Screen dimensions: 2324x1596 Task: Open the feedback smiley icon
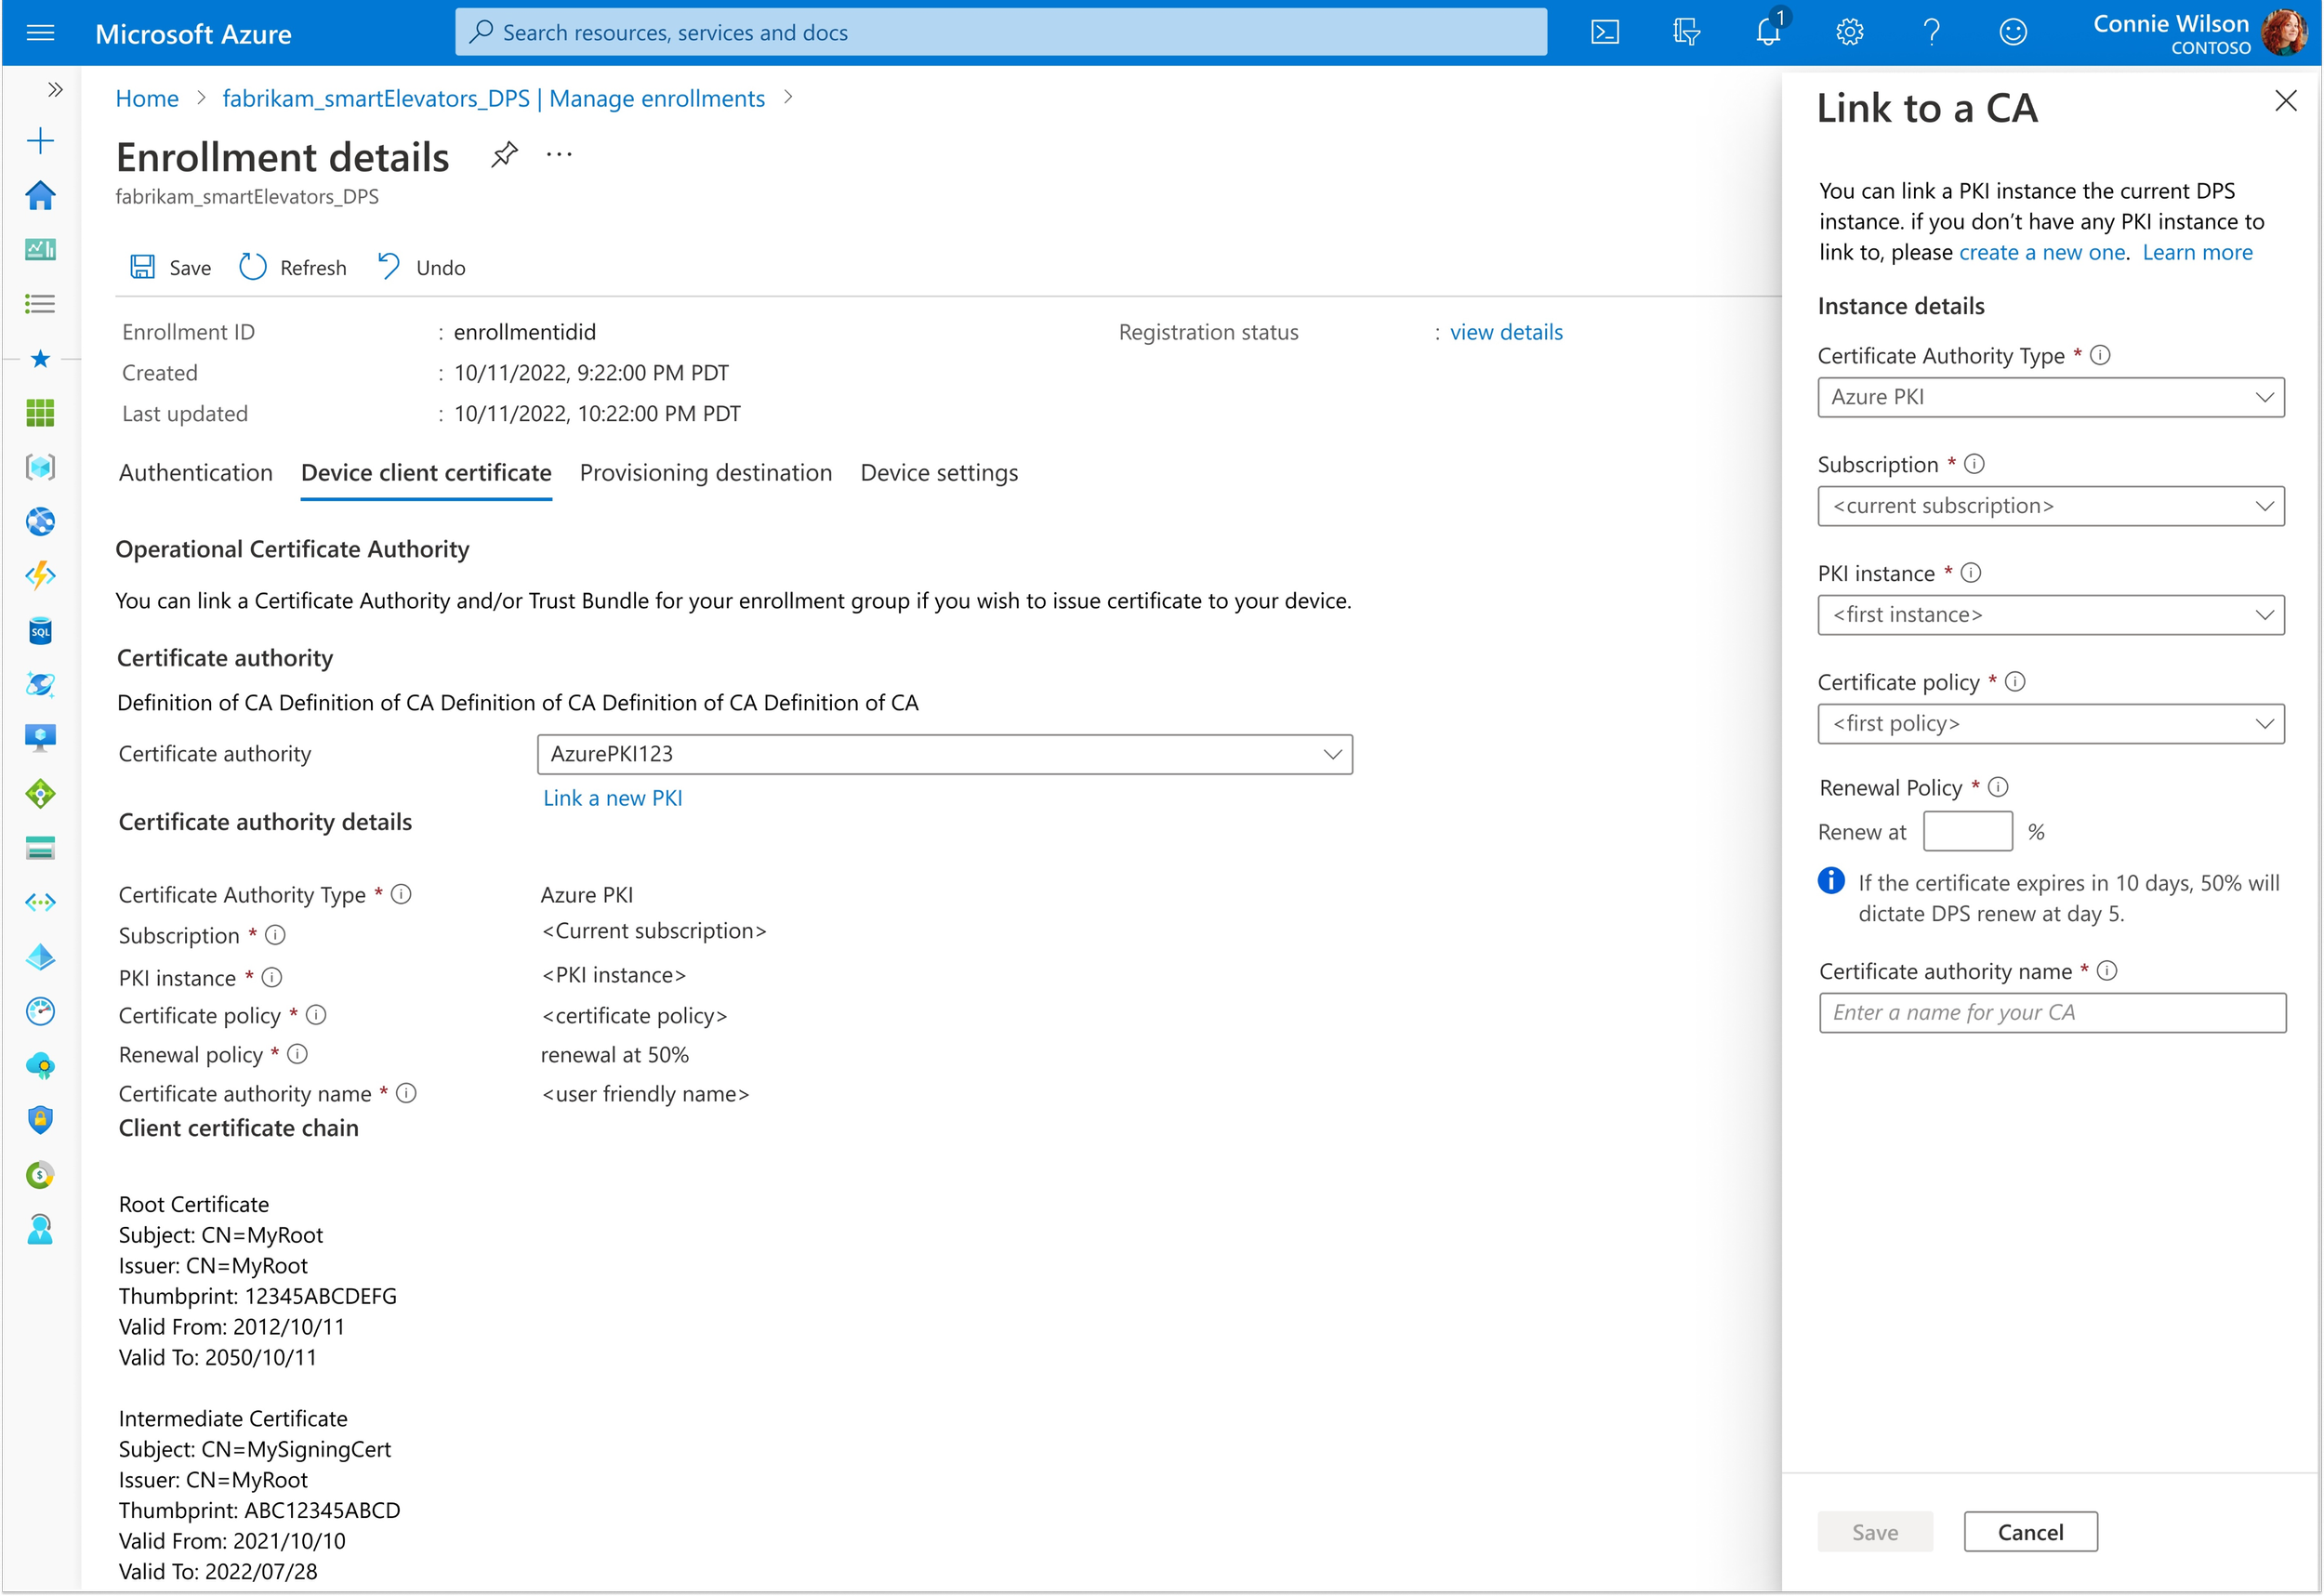pos(2012,33)
